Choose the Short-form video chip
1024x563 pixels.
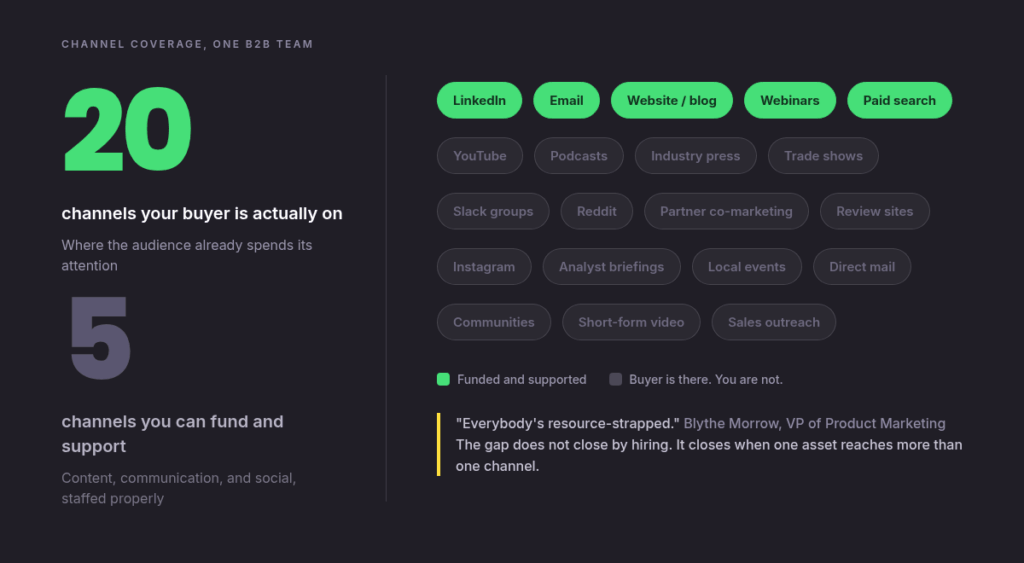click(x=631, y=322)
